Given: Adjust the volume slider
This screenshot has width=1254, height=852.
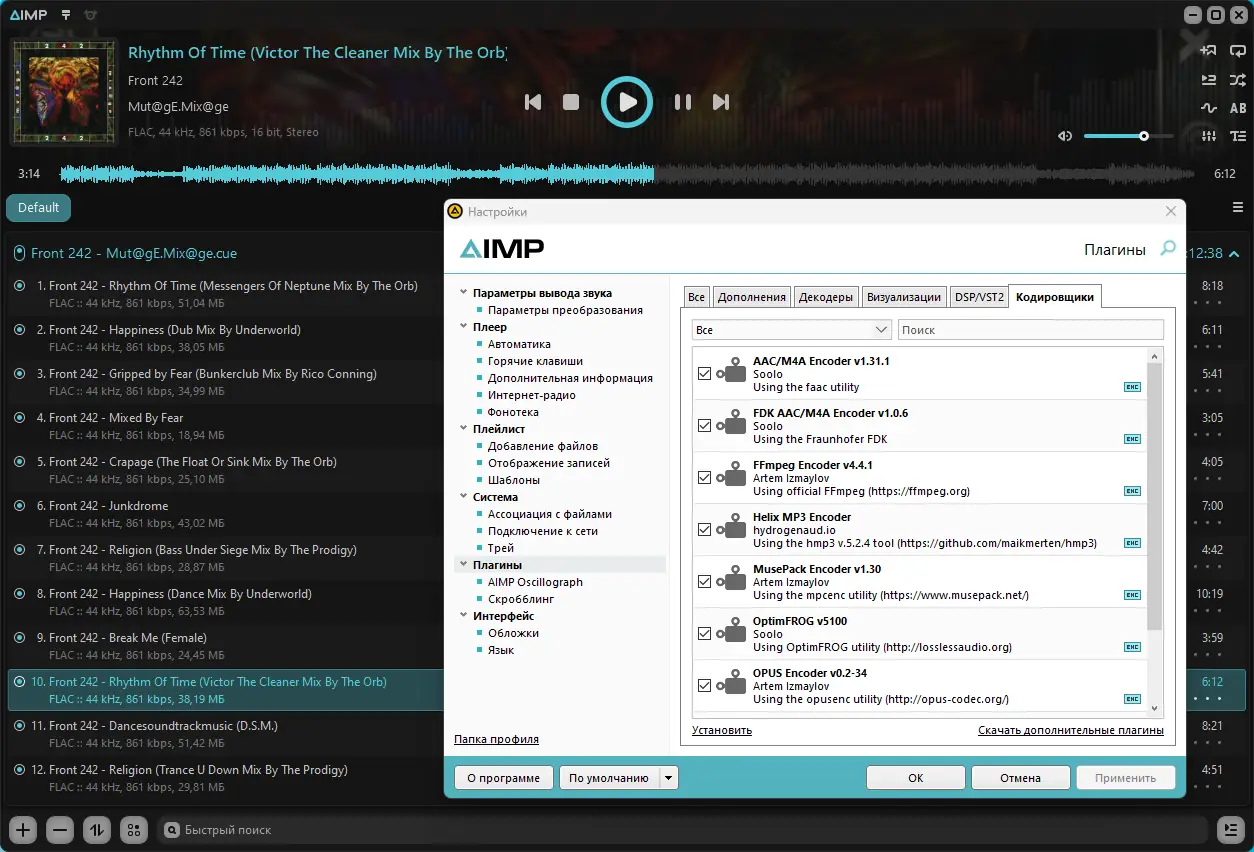Looking at the screenshot, I should click(x=1129, y=136).
